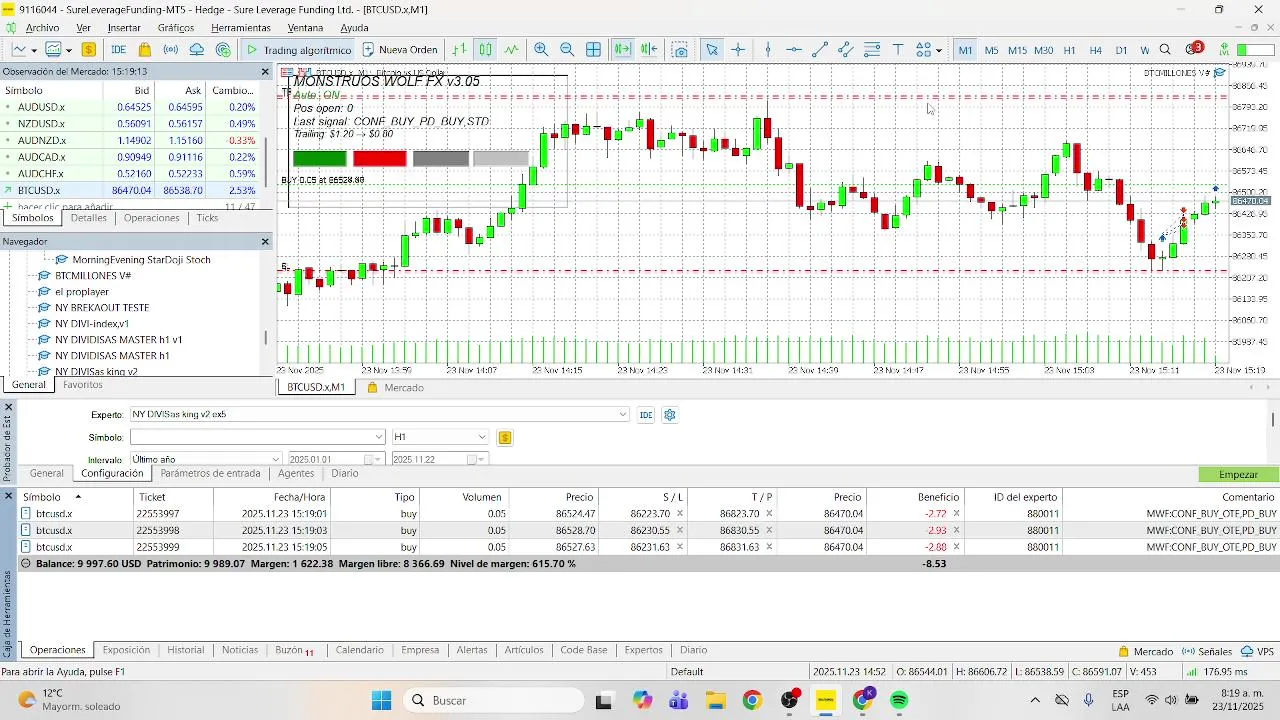Viewport: 1280px width, 720px height.
Task: Select the crosshair tool
Action: [x=738, y=50]
